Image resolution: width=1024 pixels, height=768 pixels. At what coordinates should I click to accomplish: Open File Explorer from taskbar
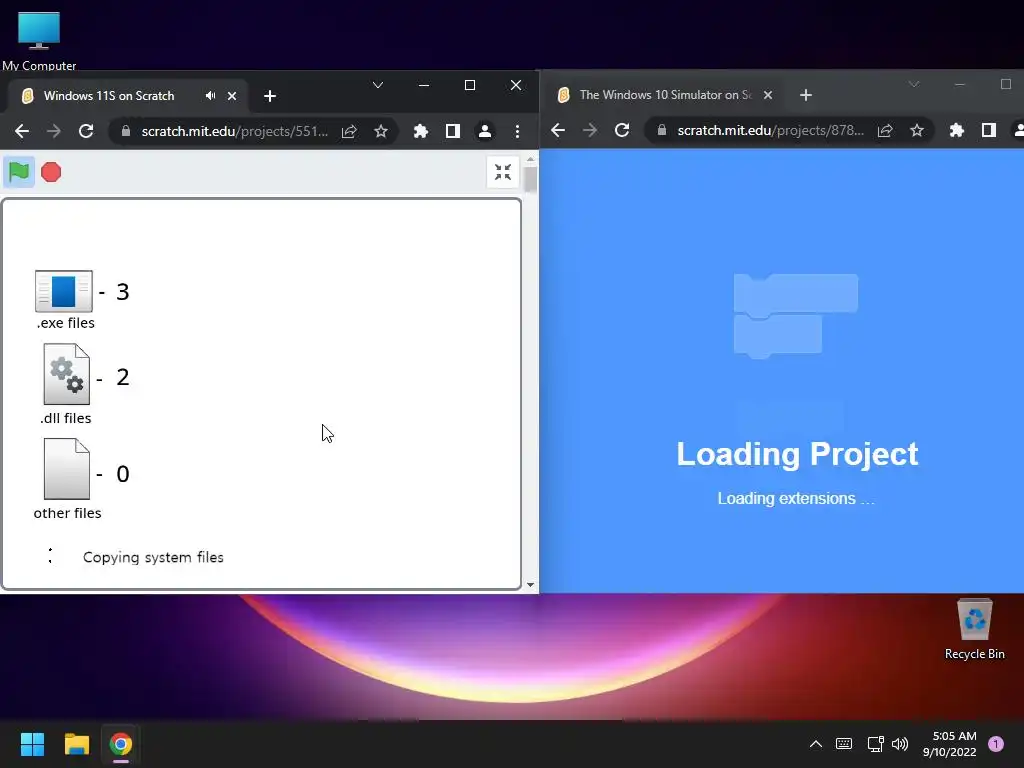tap(77, 744)
